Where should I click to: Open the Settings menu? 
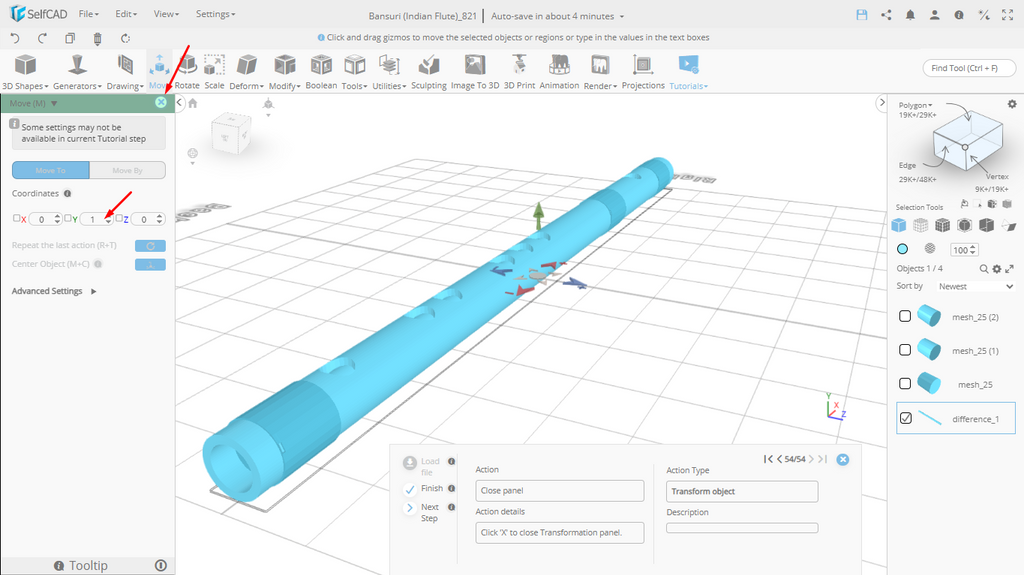(215, 15)
